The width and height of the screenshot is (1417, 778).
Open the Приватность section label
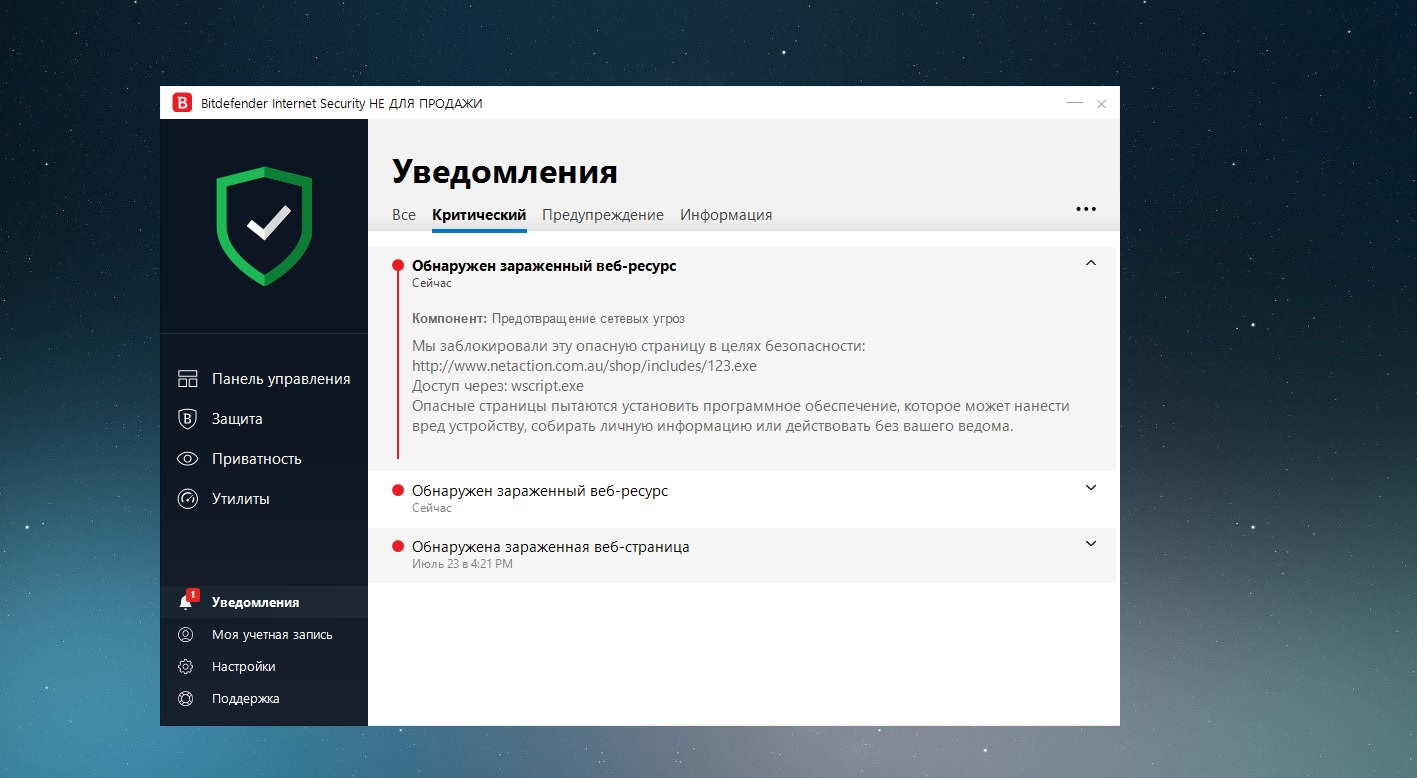257,459
